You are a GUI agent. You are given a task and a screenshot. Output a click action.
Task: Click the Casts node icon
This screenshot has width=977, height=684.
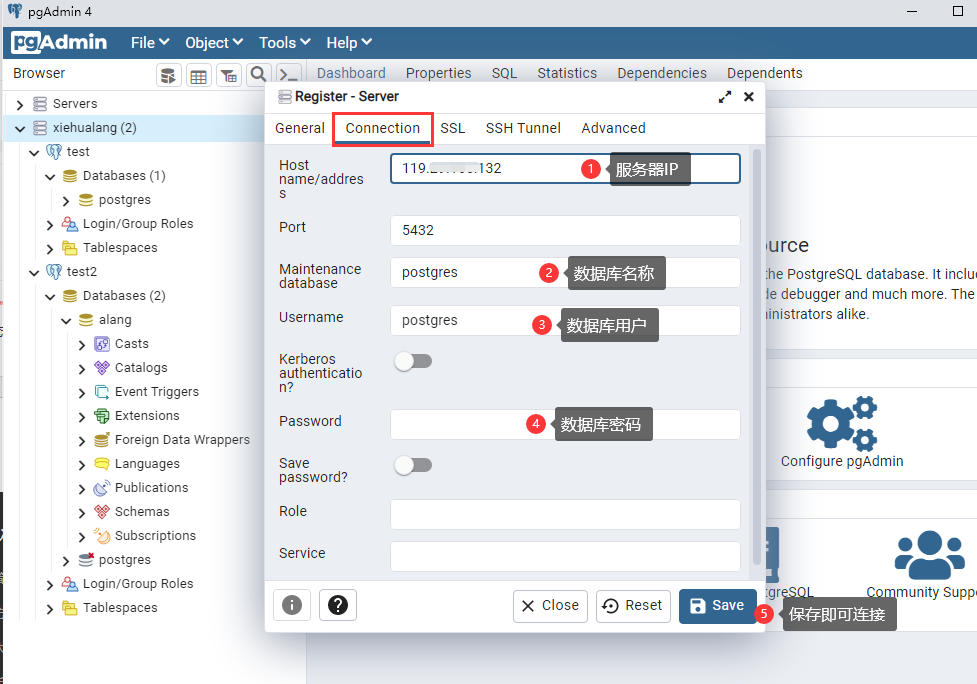pos(102,344)
